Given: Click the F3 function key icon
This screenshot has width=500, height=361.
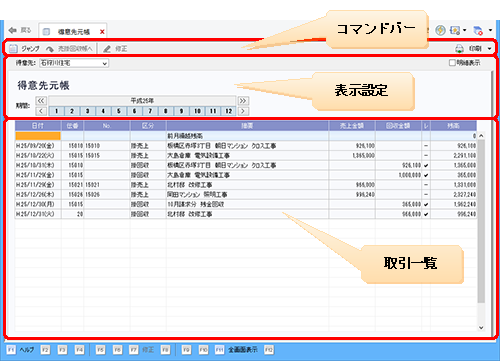Looking at the screenshot, I should (x=62, y=350).
